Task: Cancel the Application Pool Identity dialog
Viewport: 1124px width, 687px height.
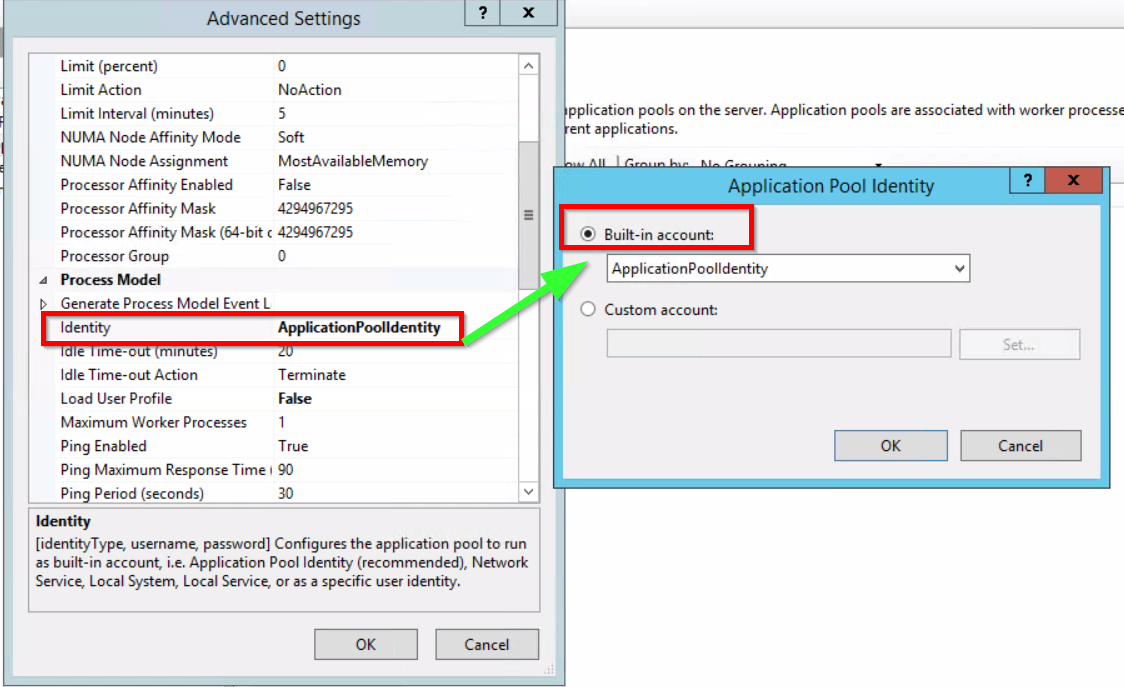Action: coord(1020,445)
